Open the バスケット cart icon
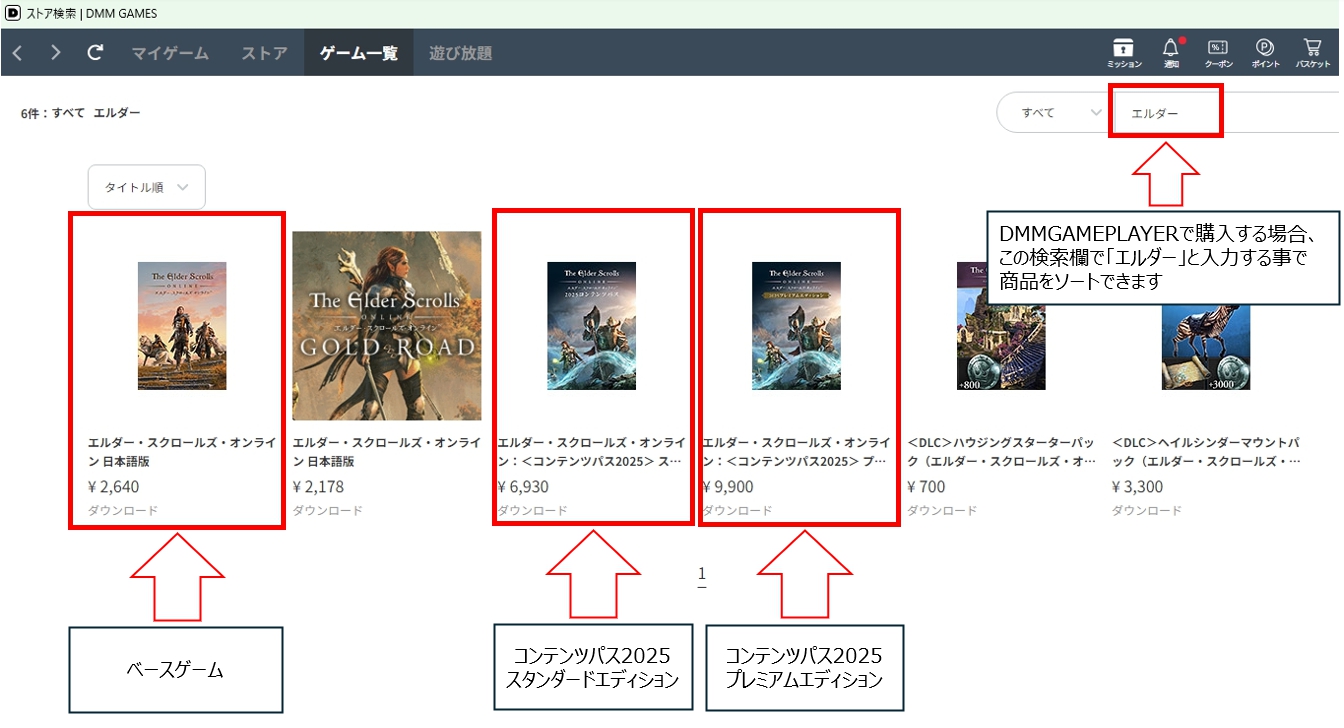Image resolution: width=1344 pixels, height=728 pixels. [x=1313, y=53]
